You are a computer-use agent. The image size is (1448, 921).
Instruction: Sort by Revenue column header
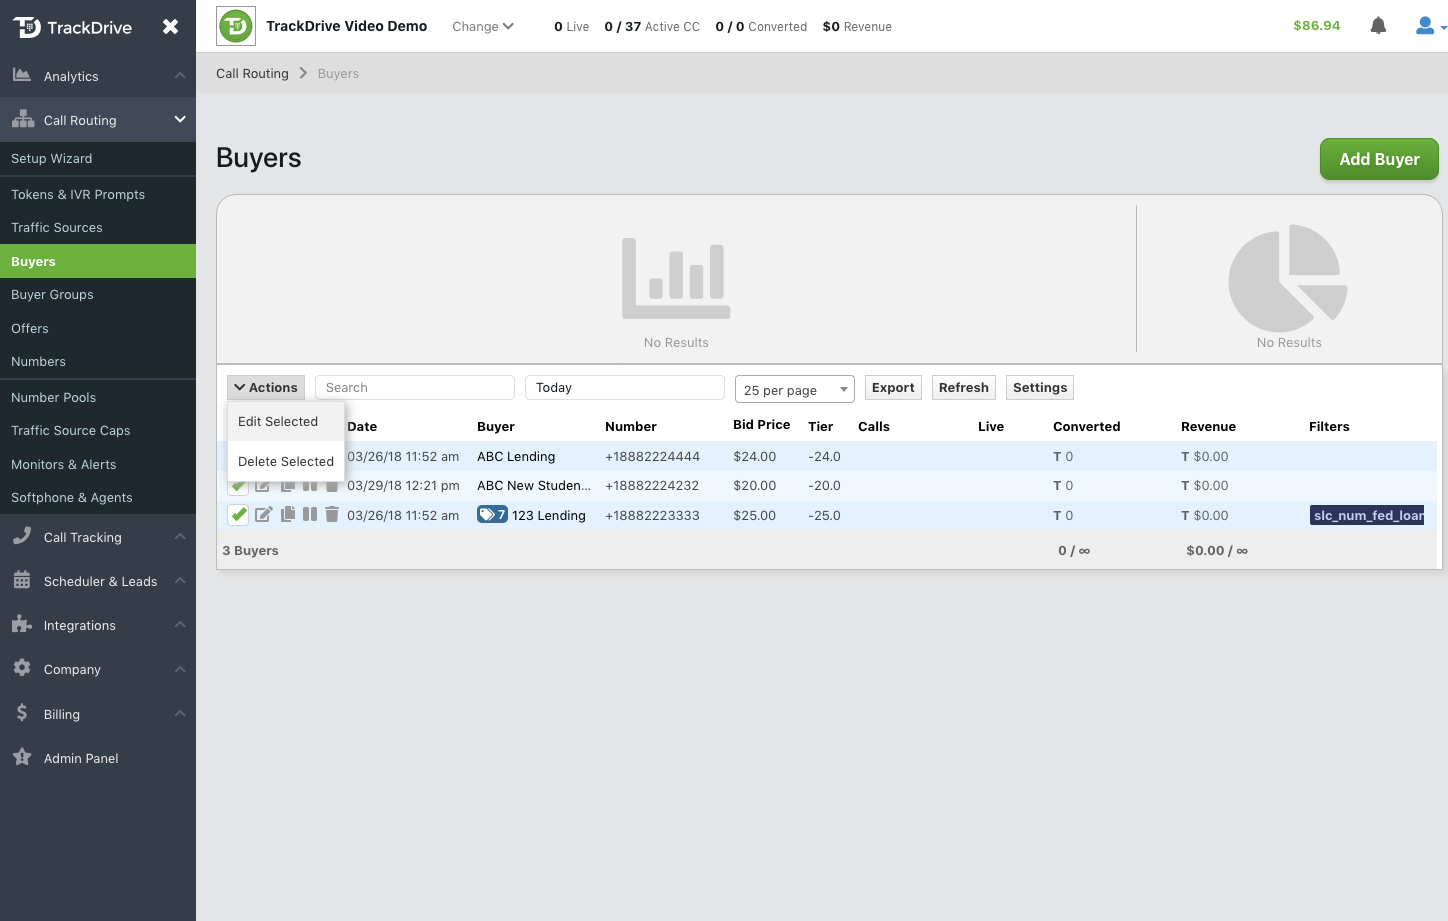1208,426
